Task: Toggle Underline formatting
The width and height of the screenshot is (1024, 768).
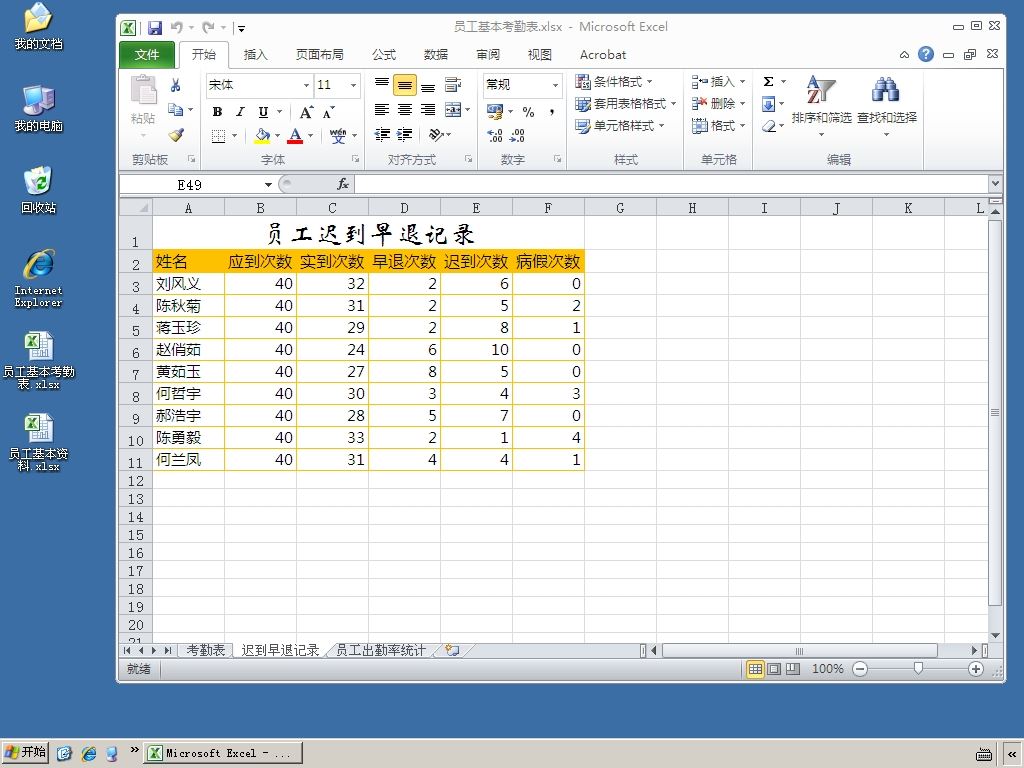Action: tap(263, 112)
